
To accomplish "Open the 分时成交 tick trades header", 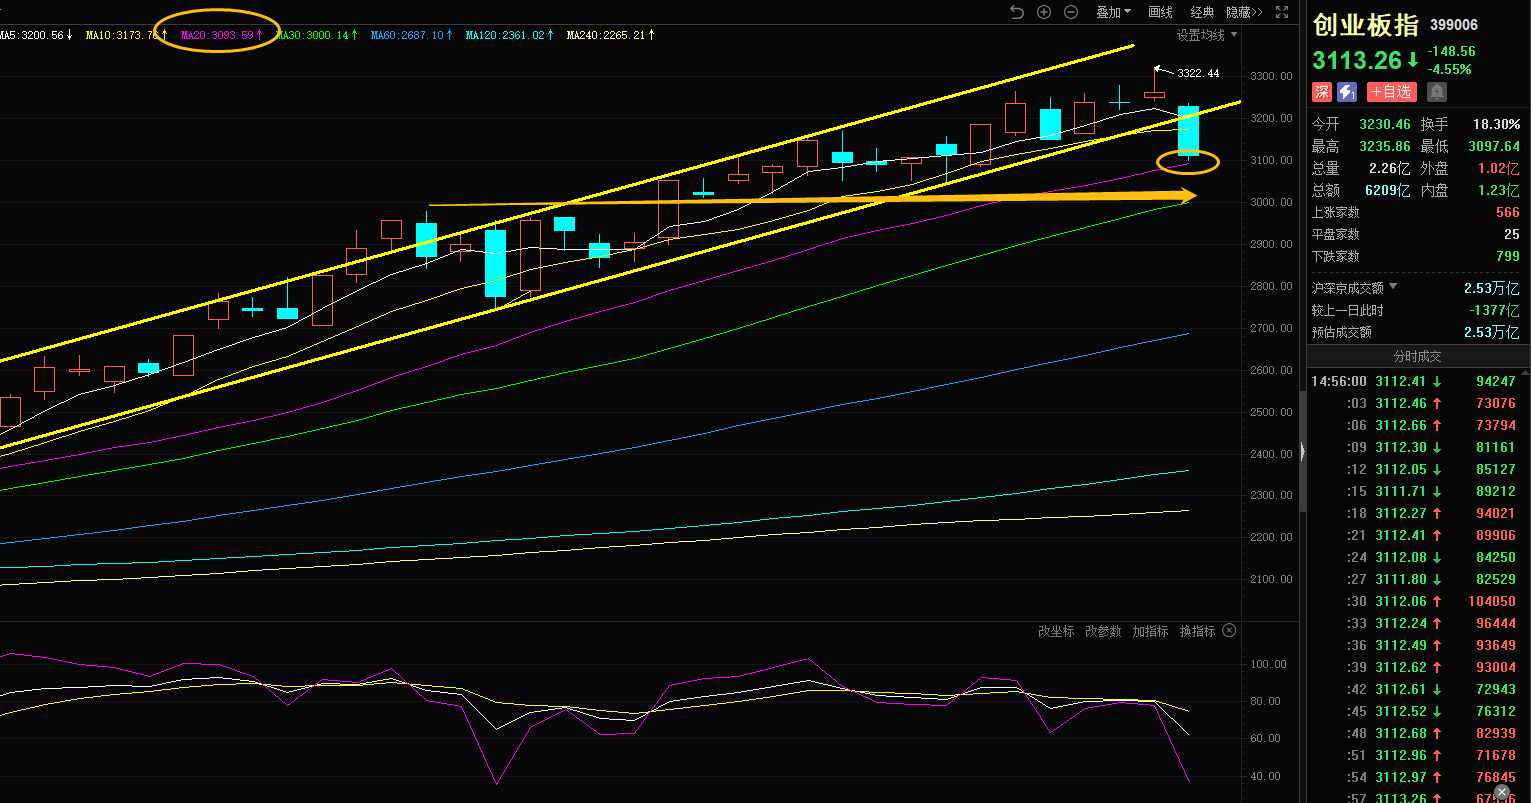I will (1418, 356).
